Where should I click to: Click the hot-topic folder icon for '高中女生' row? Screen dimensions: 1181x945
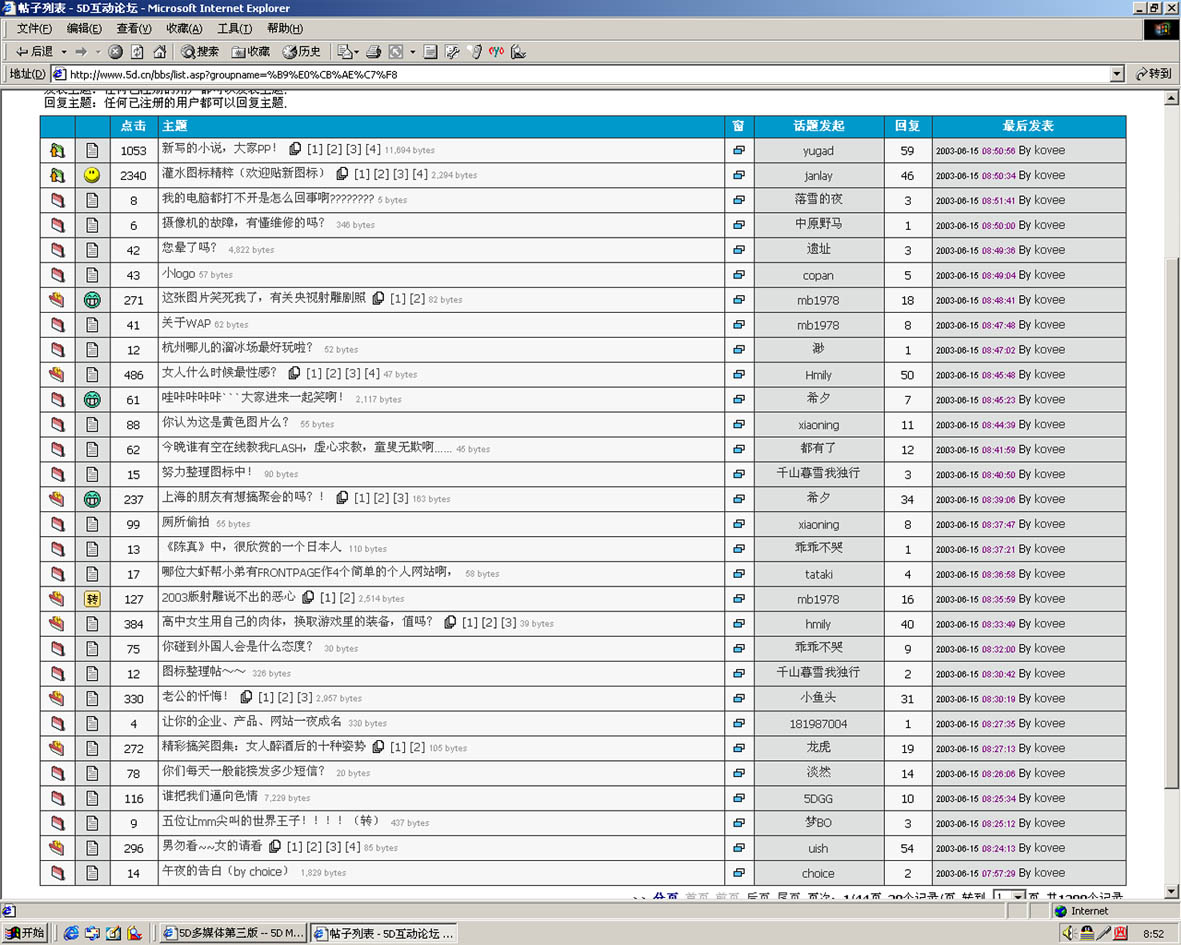[57, 623]
